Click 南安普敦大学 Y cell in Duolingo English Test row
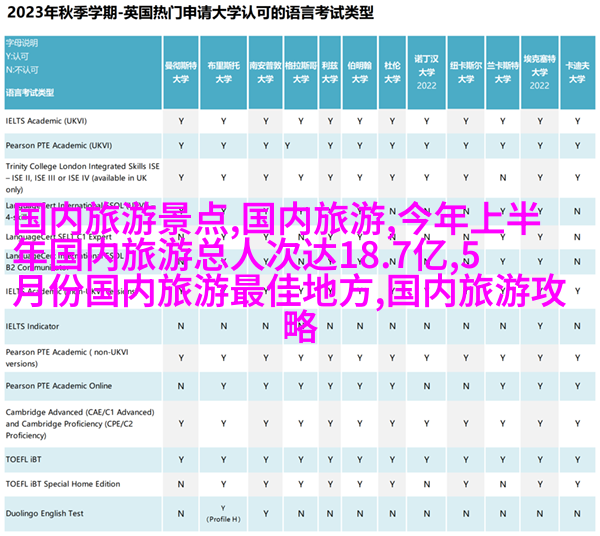Image resolution: width=600 pixels, height=536 pixels. coord(266,514)
